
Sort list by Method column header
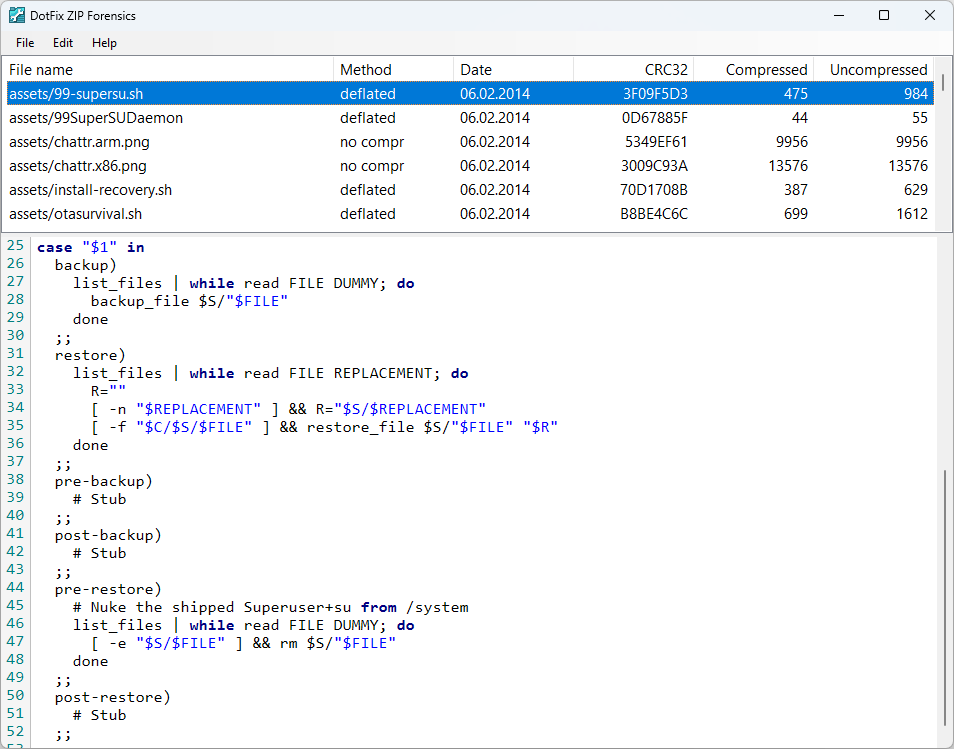point(393,69)
